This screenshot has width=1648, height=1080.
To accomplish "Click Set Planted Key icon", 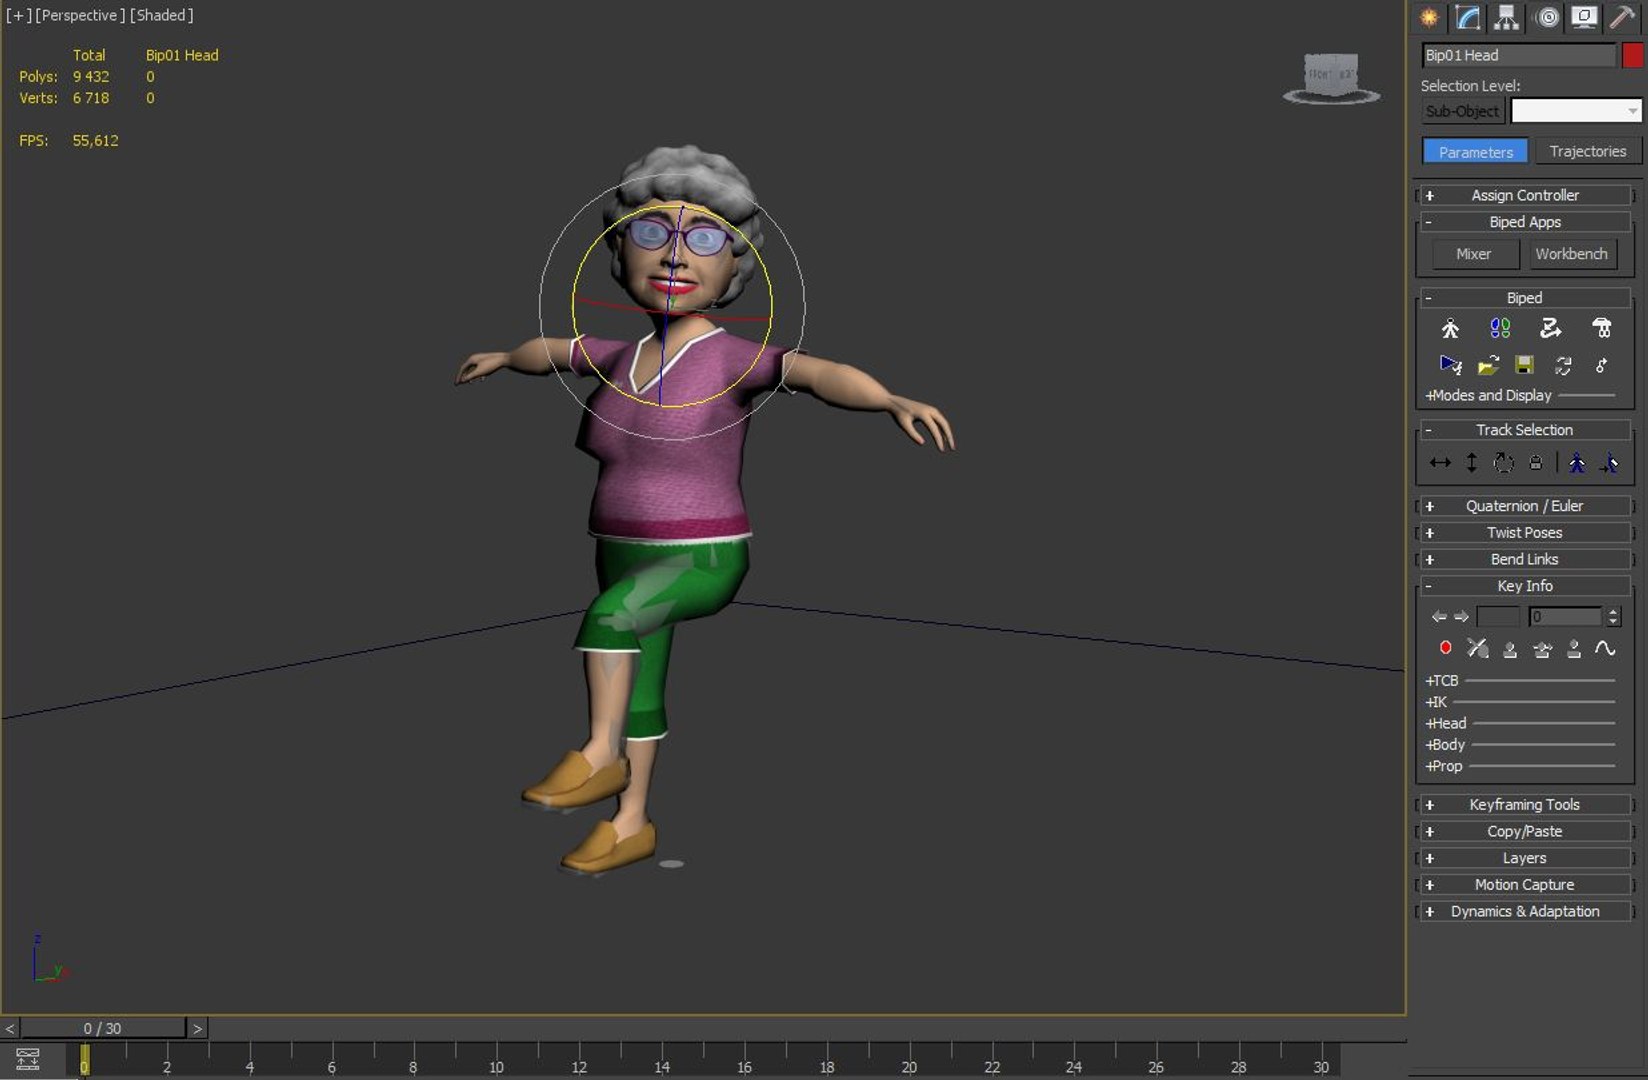I will (x=1510, y=648).
